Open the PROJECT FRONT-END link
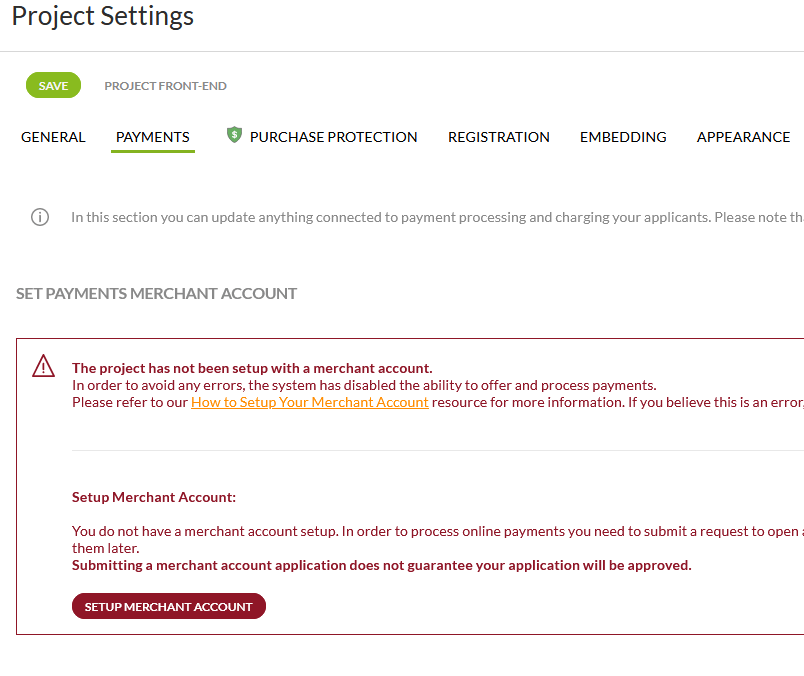Image resolution: width=804 pixels, height=676 pixels. (165, 86)
